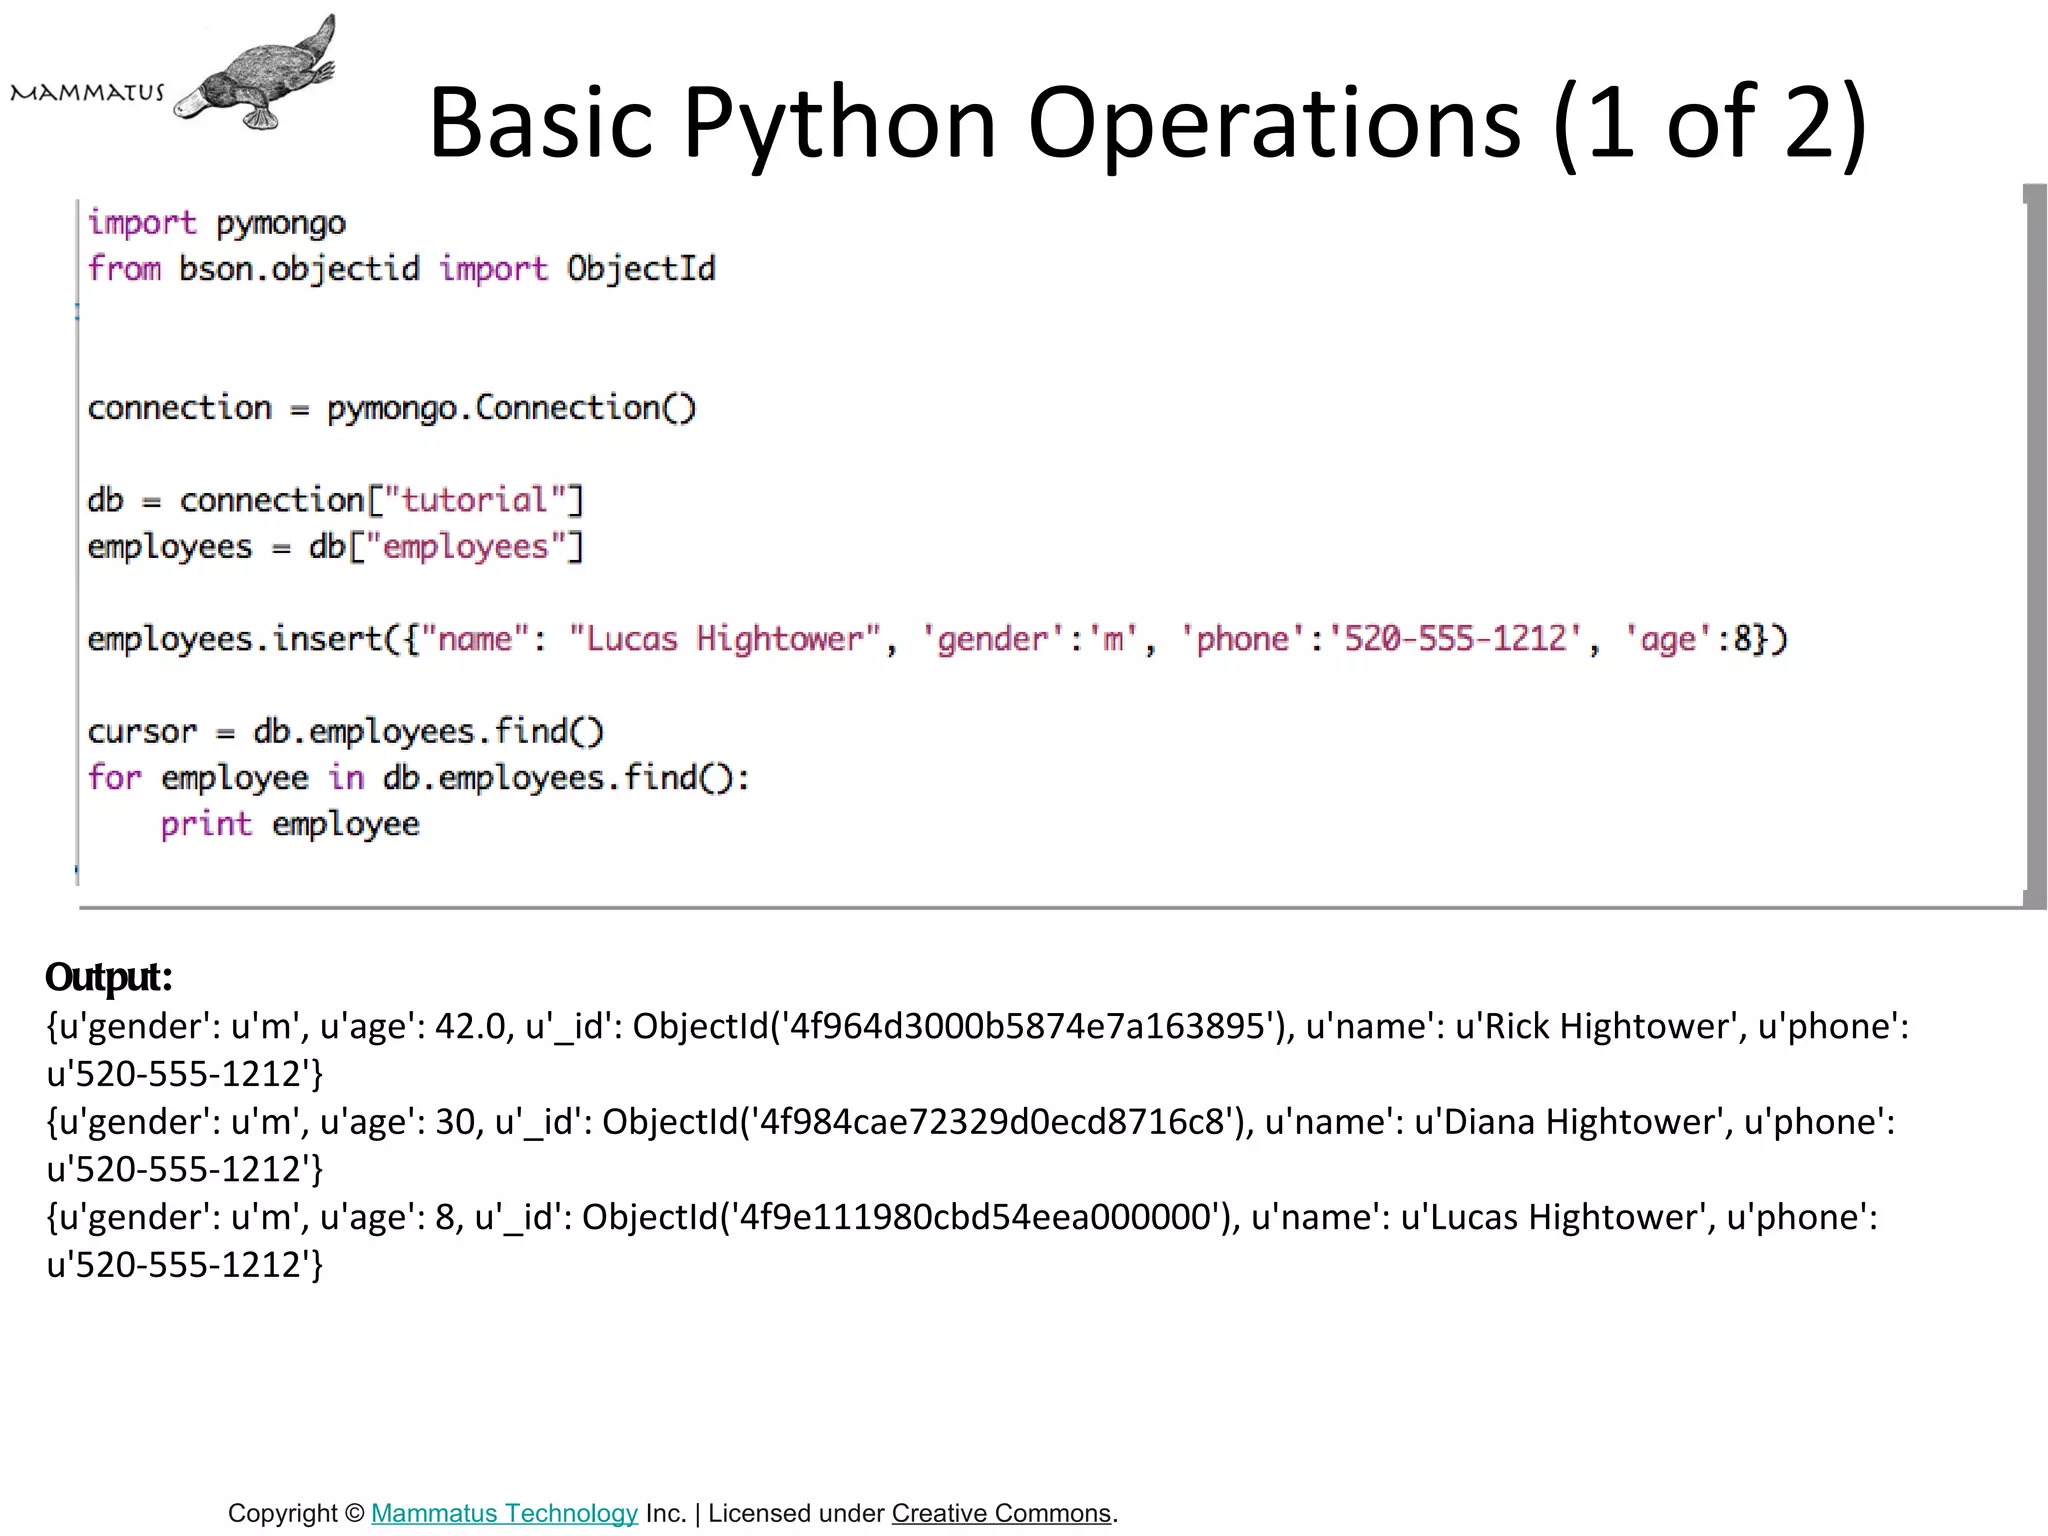This screenshot has width=2048, height=1536.
Task: Click the Rick Hightower output record
Action: 978,1050
